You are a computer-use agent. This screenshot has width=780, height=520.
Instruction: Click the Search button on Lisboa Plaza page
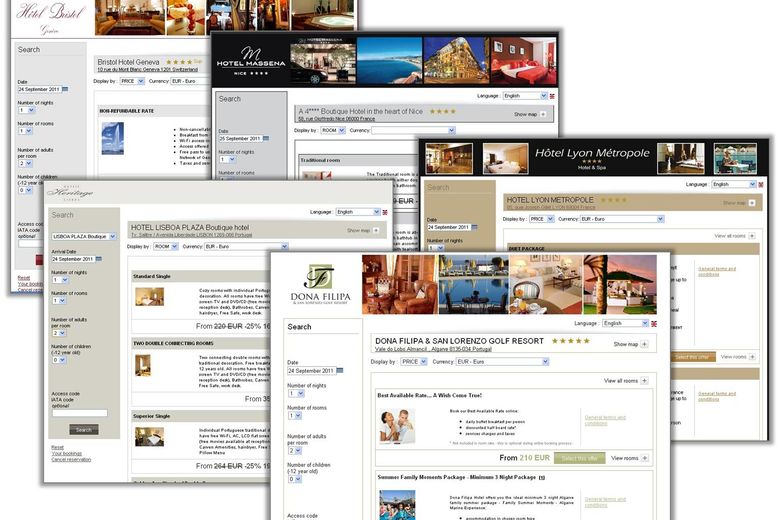[84, 429]
